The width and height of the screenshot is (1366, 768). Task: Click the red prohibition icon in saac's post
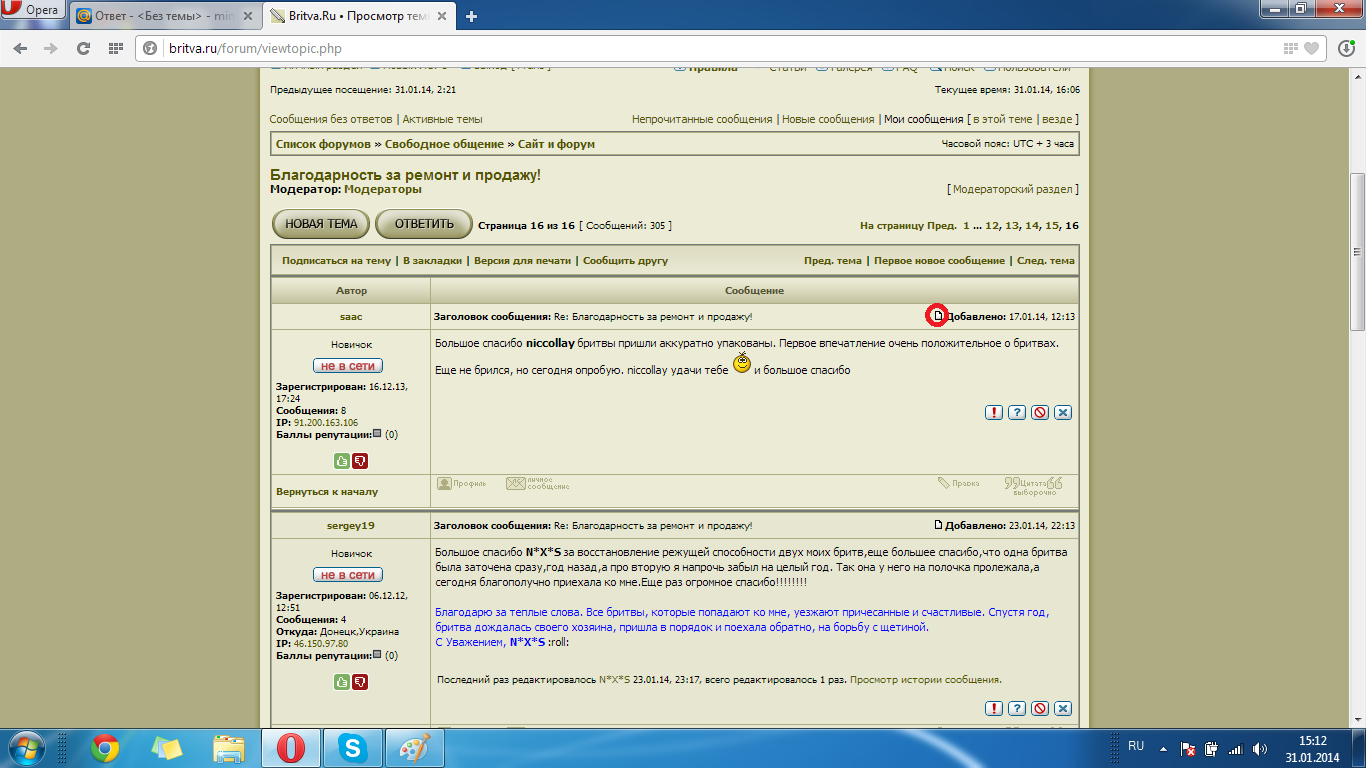coord(1040,412)
